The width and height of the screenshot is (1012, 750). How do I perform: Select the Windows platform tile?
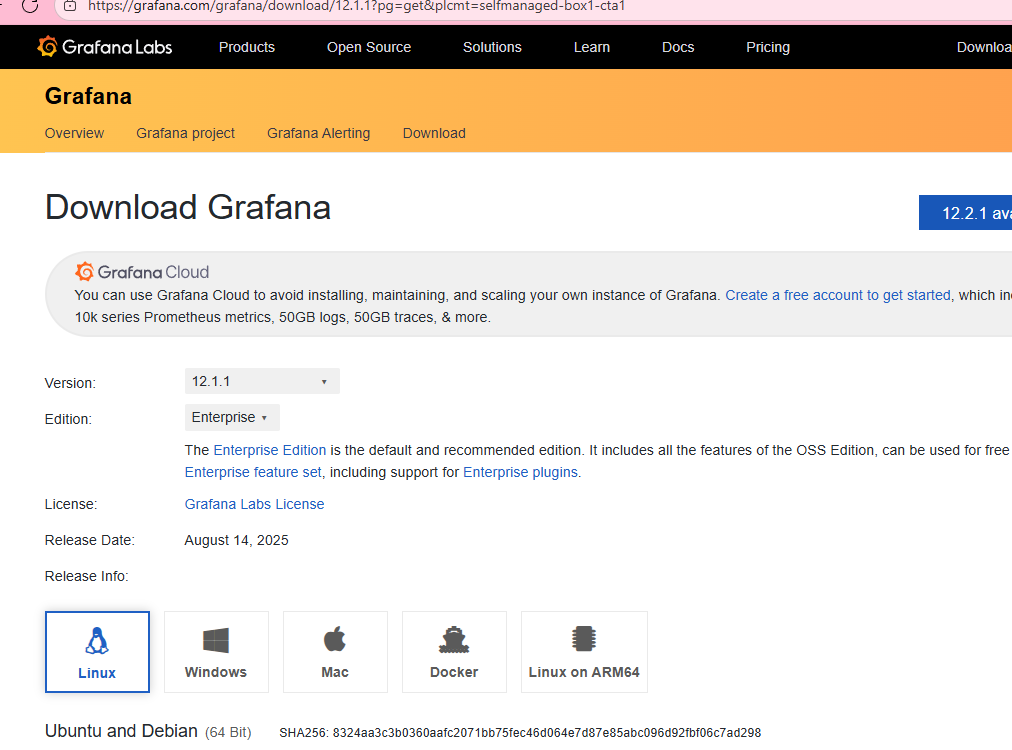(x=216, y=652)
